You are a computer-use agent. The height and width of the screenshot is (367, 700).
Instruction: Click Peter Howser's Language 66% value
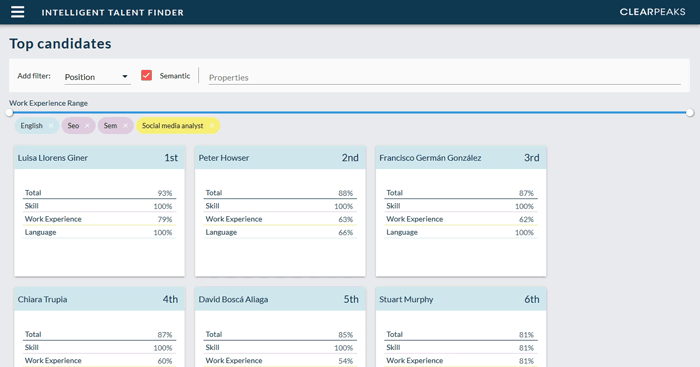(346, 233)
